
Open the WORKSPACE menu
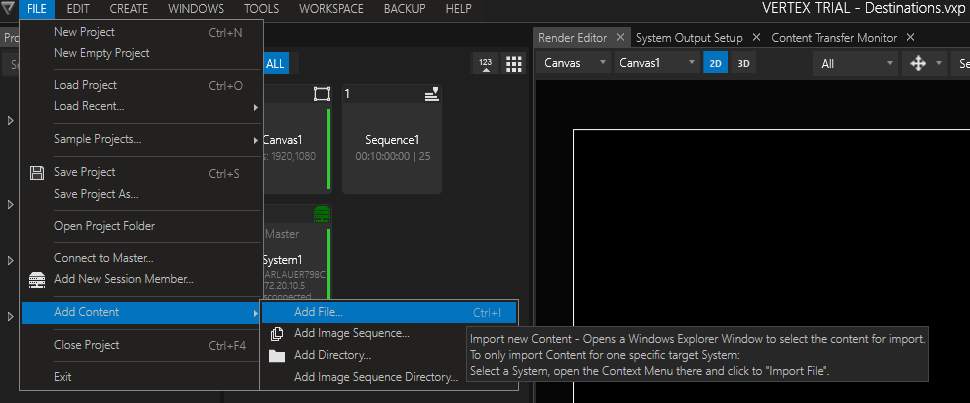(333, 9)
